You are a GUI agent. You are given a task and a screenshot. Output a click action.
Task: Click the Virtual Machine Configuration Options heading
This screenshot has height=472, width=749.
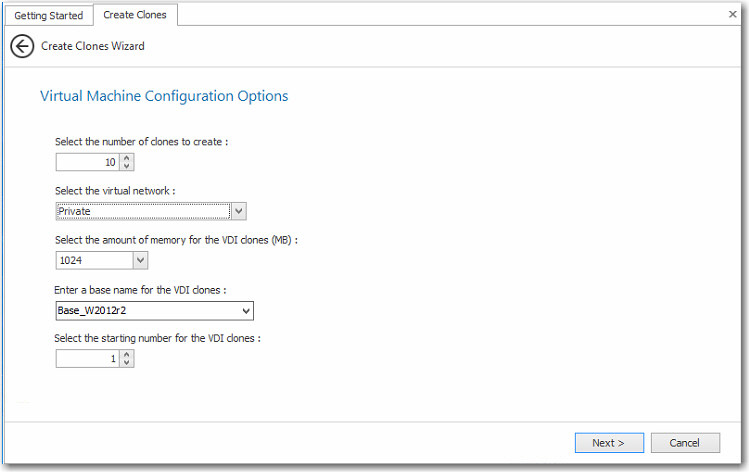coord(164,96)
